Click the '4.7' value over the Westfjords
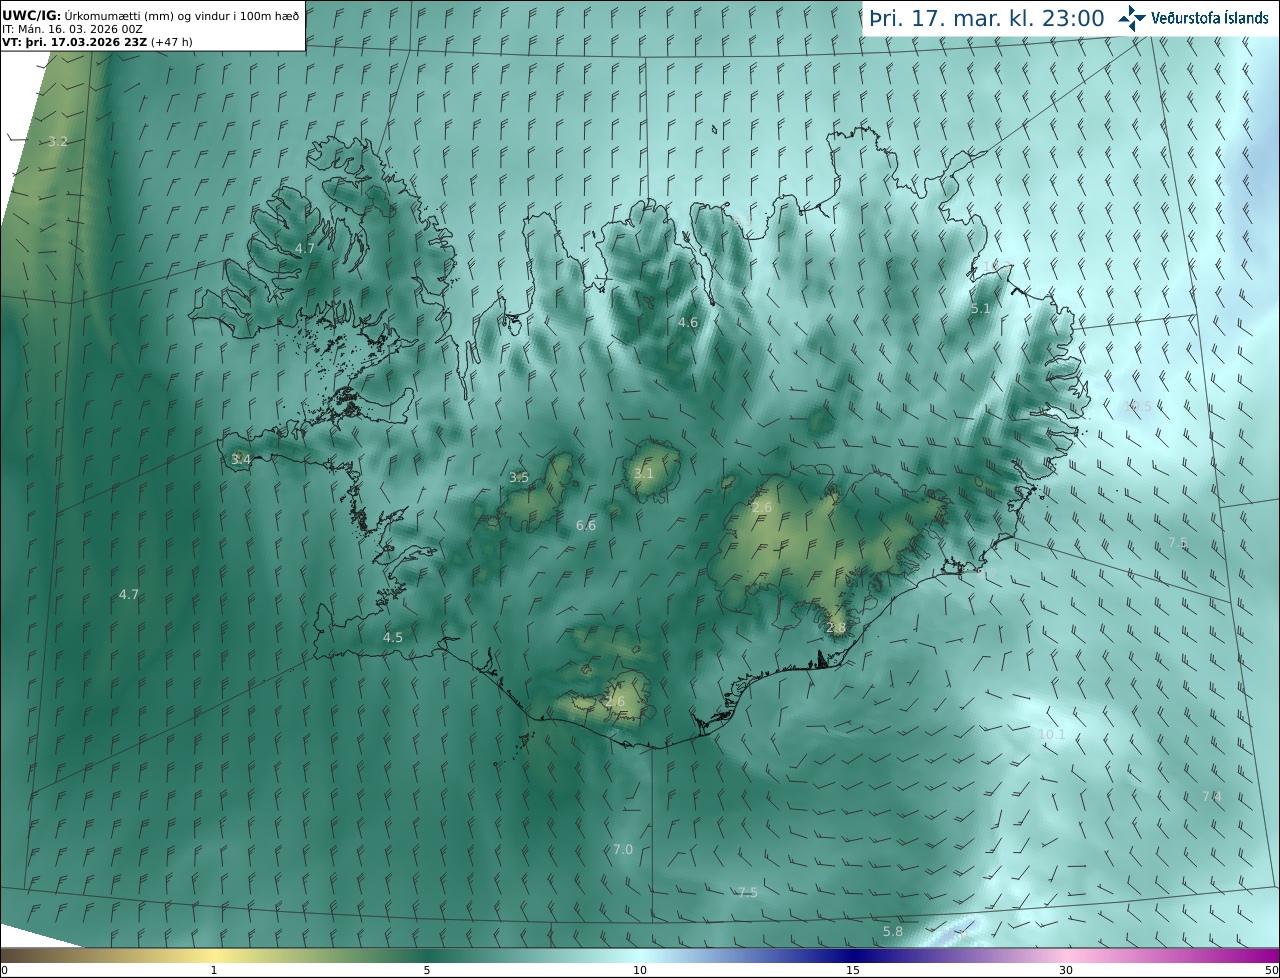 305,248
